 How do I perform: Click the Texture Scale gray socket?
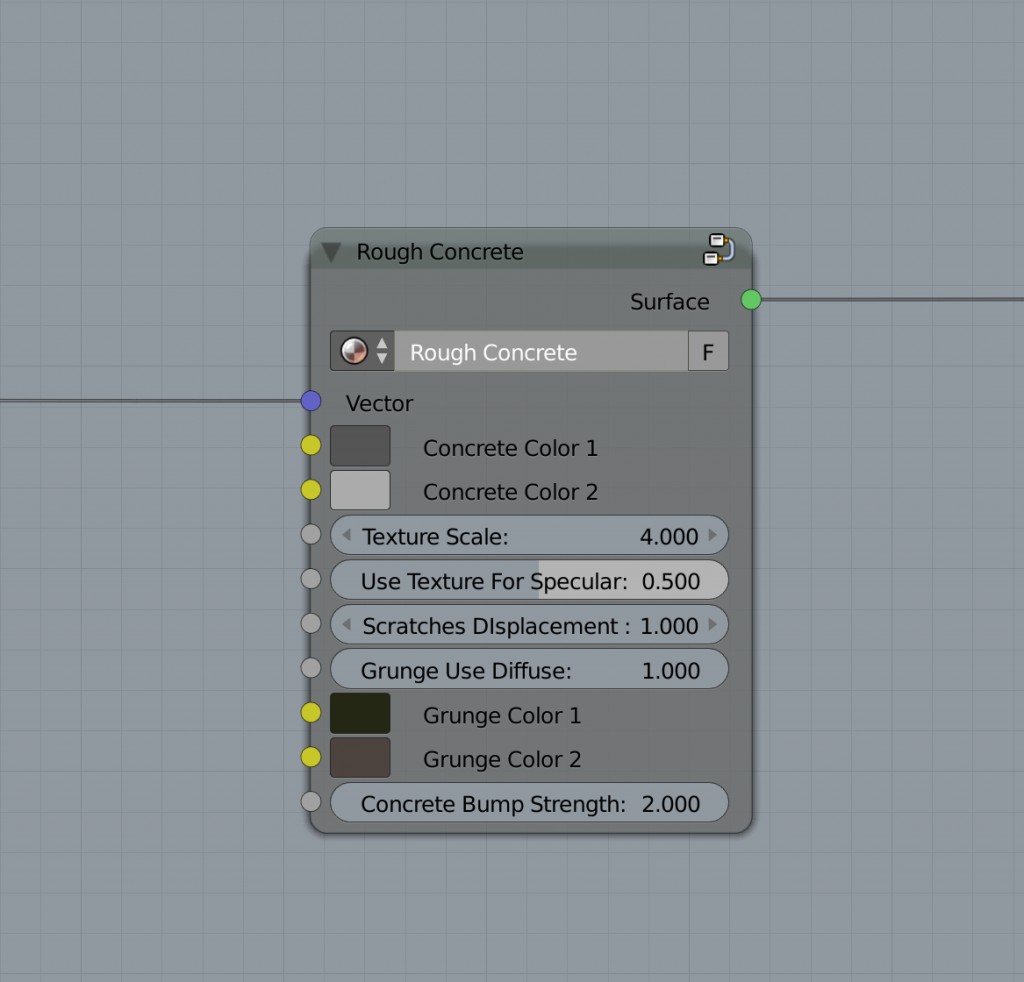tap(311, 535)
